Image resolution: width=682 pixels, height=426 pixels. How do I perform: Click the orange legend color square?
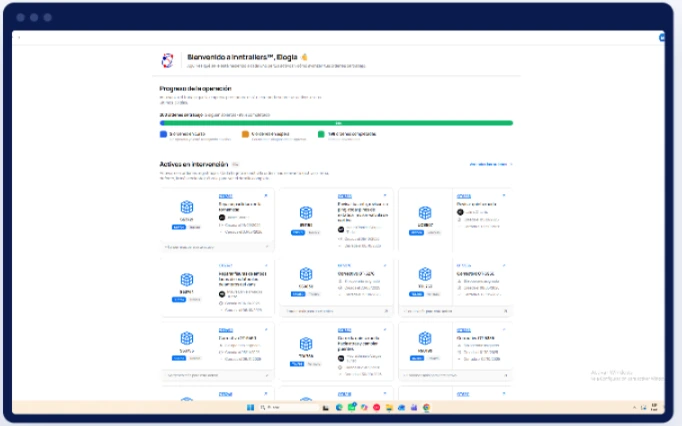coord(245,134)
